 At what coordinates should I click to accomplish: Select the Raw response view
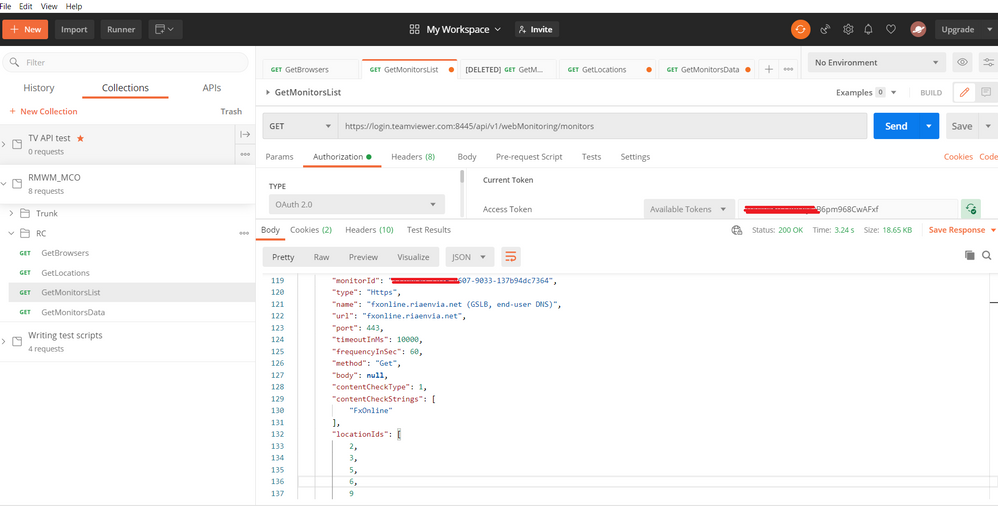coord(321,257)
